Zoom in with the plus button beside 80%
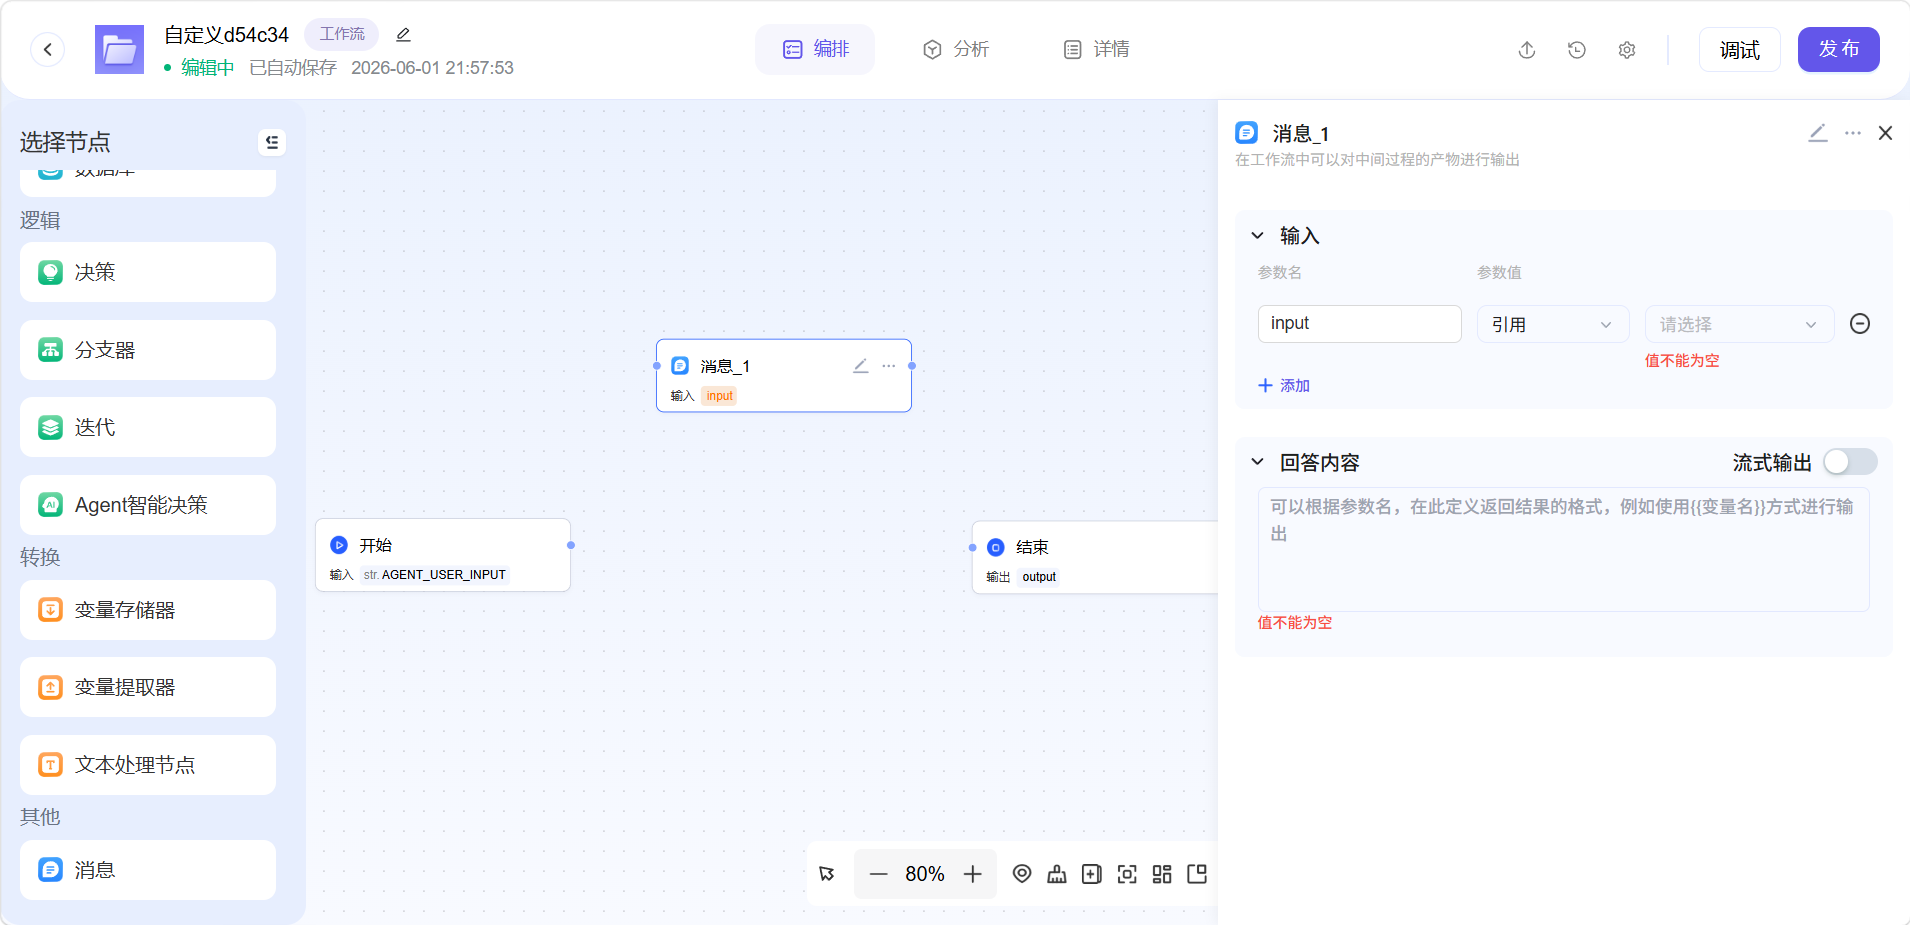 coord(973,874)
